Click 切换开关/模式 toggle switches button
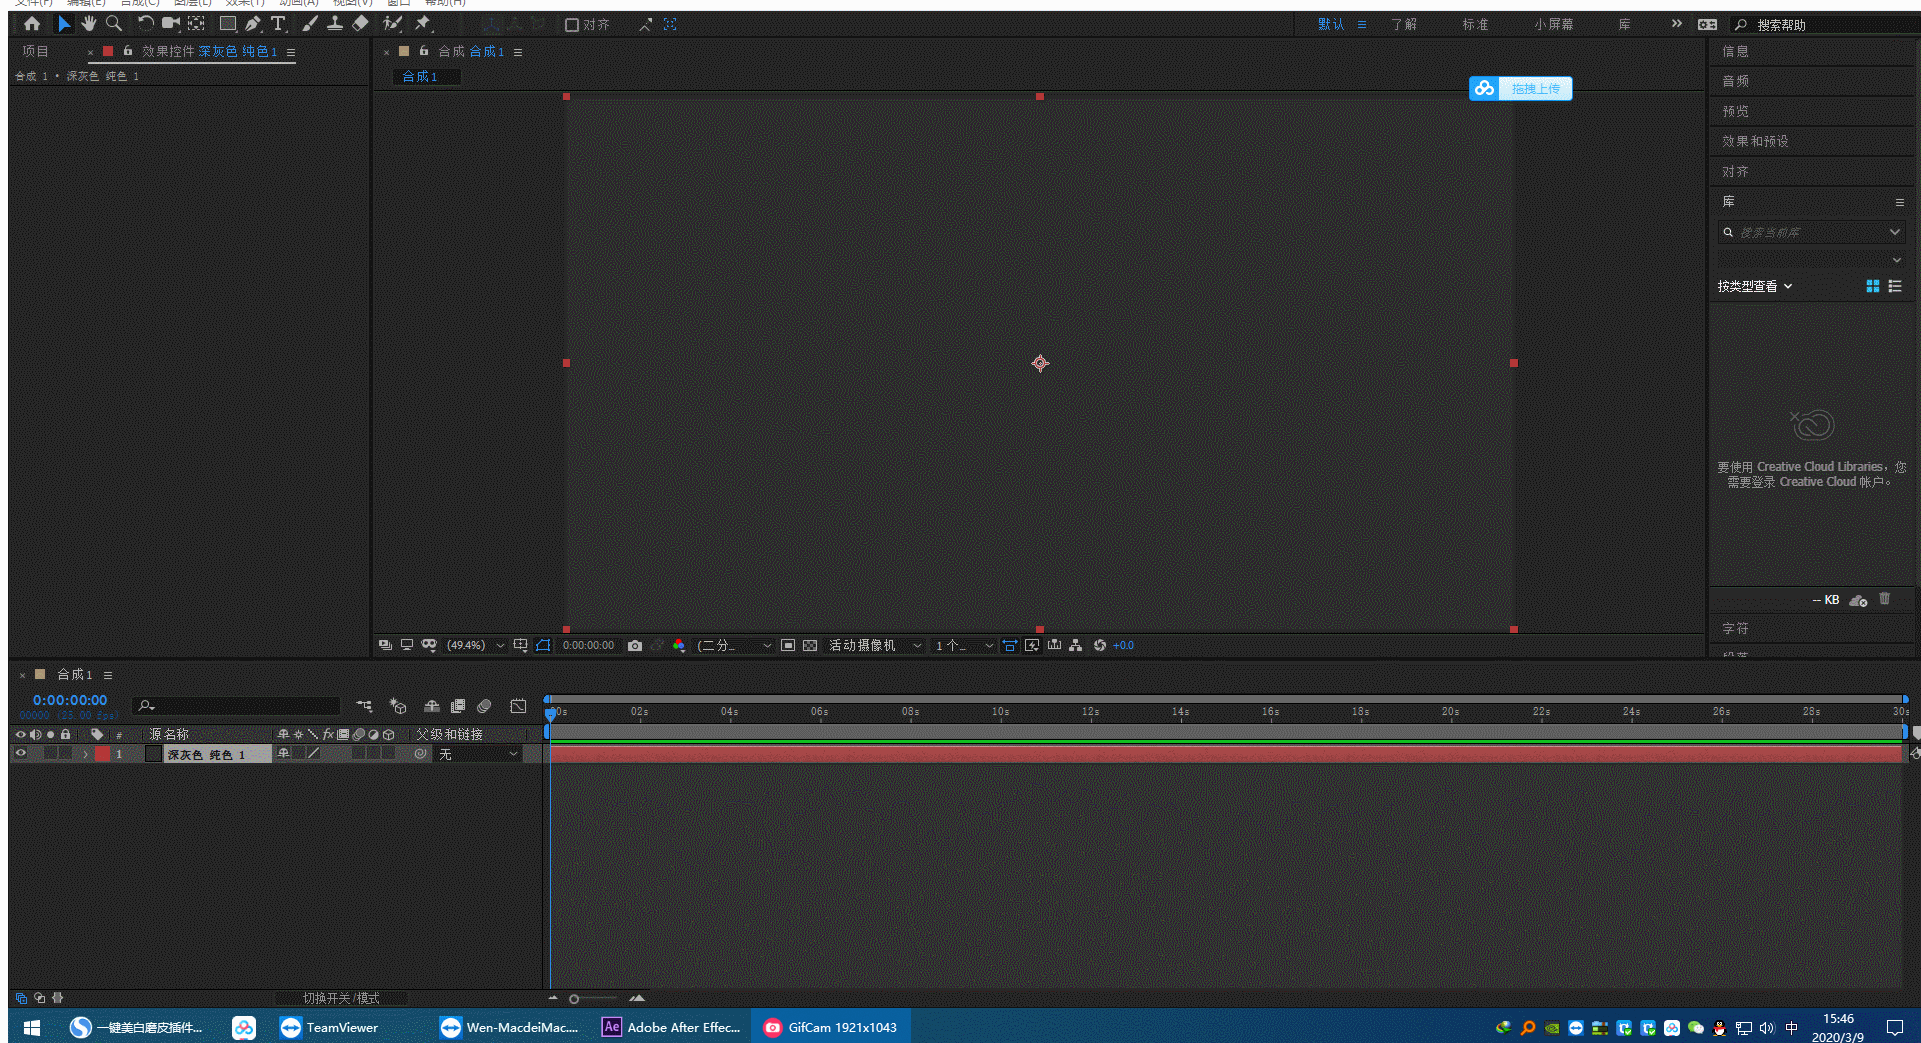1921x1043 pixels. 341,998
